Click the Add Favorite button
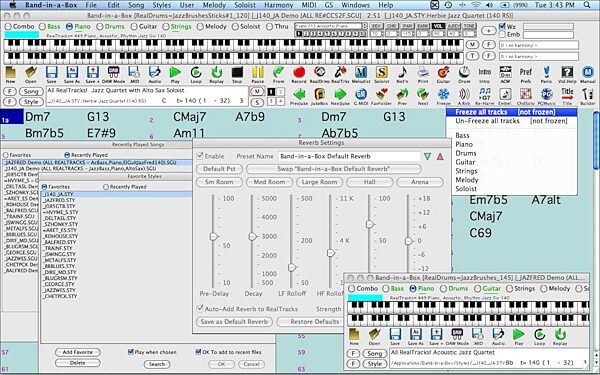 (78, 352)
